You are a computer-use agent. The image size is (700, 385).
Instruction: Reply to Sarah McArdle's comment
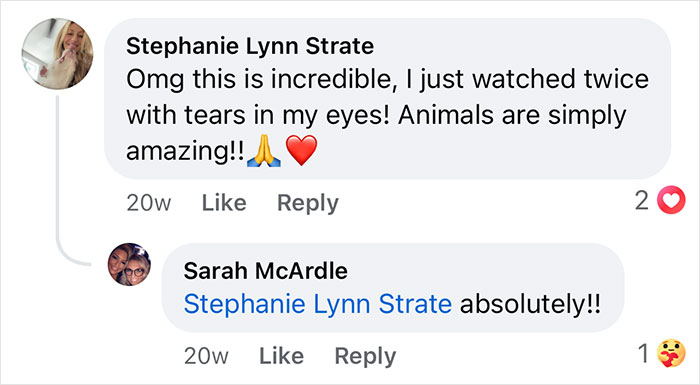365,356
